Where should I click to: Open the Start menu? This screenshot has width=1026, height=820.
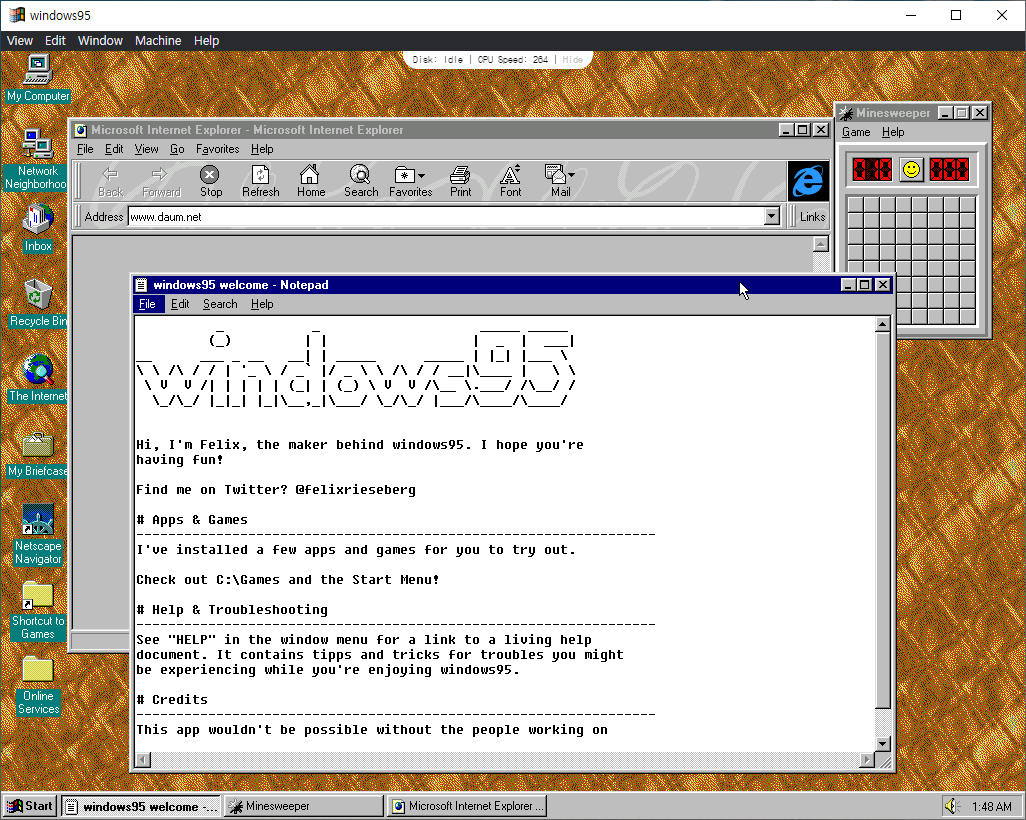point(30,806)
